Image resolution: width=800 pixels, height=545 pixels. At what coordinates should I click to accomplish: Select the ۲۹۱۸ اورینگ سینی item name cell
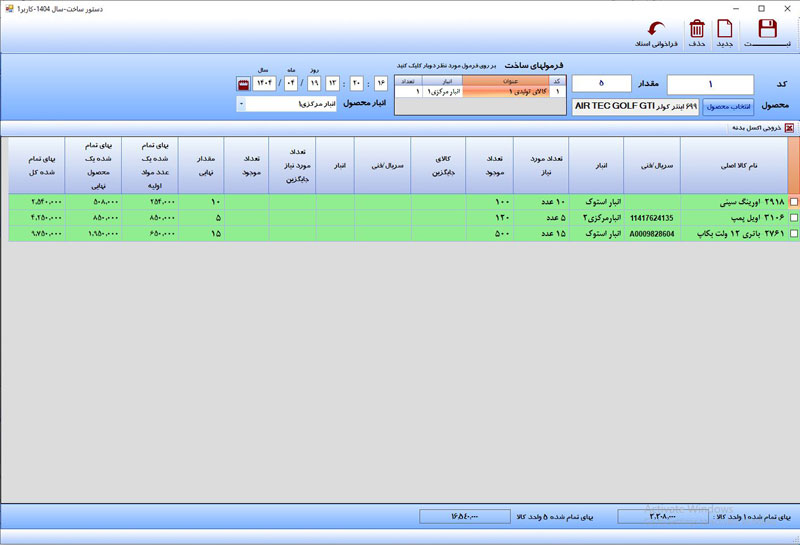pos(734,202)
